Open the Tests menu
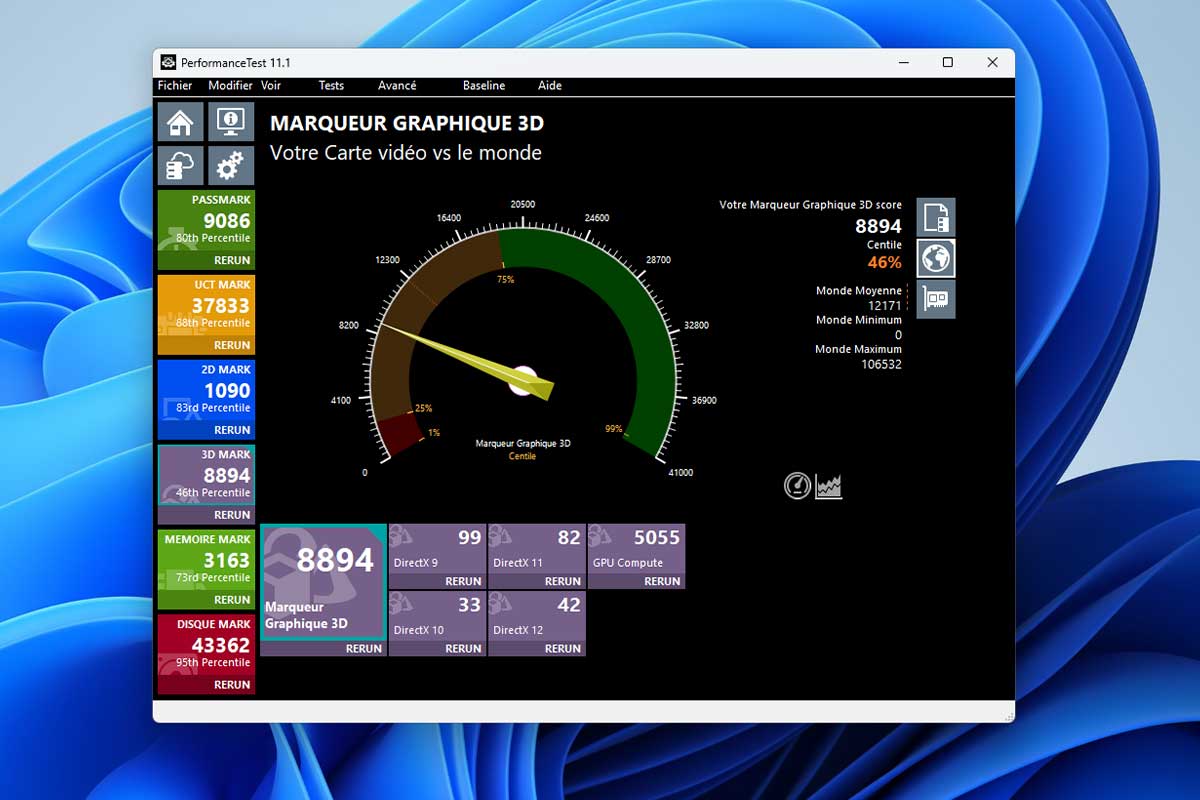This screenshot has height=800, width=1200. pos(331,86)
